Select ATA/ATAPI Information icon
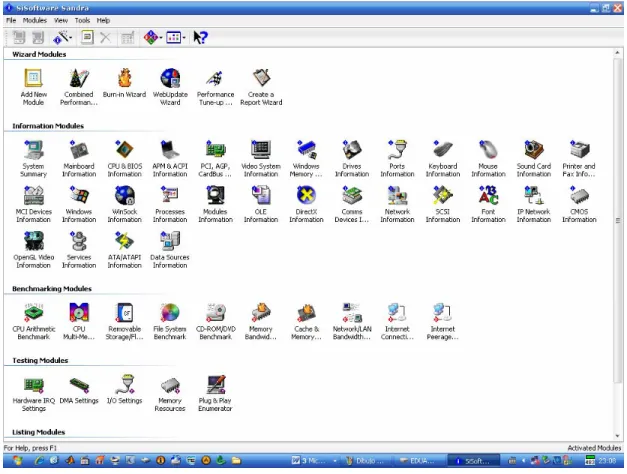627x474 pixels. point(124,250)
